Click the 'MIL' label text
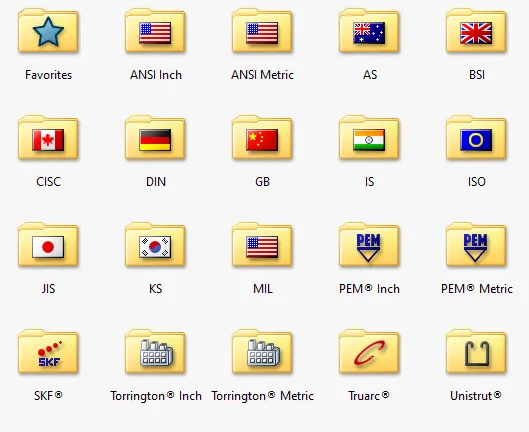Image resolution: width=529 pixels, height=432 pixels. pyautogui.click(x=263, y=289)
